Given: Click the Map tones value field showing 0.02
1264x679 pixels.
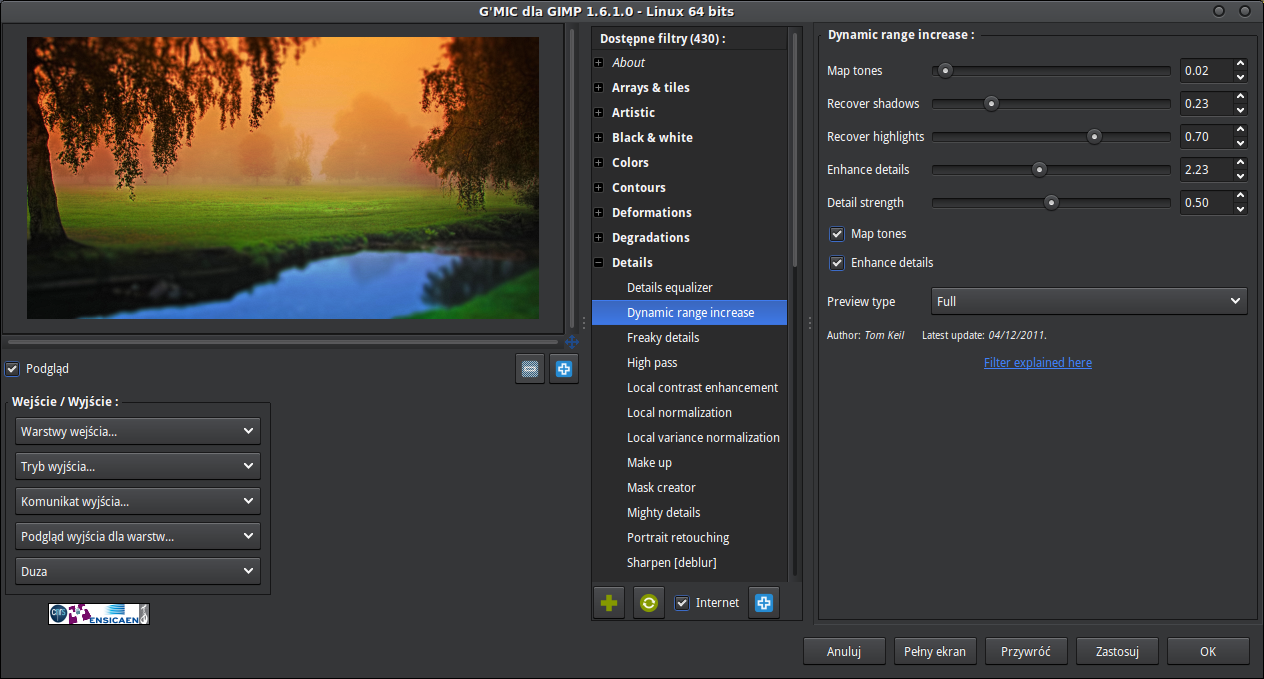Looking at the screenshot, I should (1206, 71).
